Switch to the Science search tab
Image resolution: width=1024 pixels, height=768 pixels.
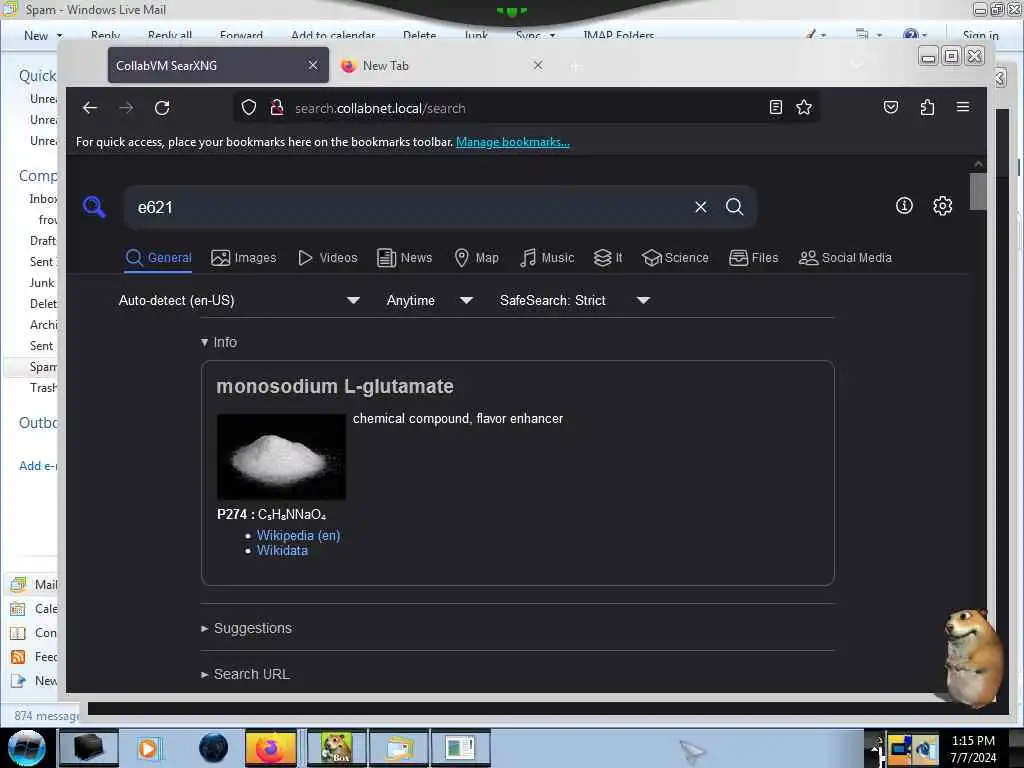(675, 258)
